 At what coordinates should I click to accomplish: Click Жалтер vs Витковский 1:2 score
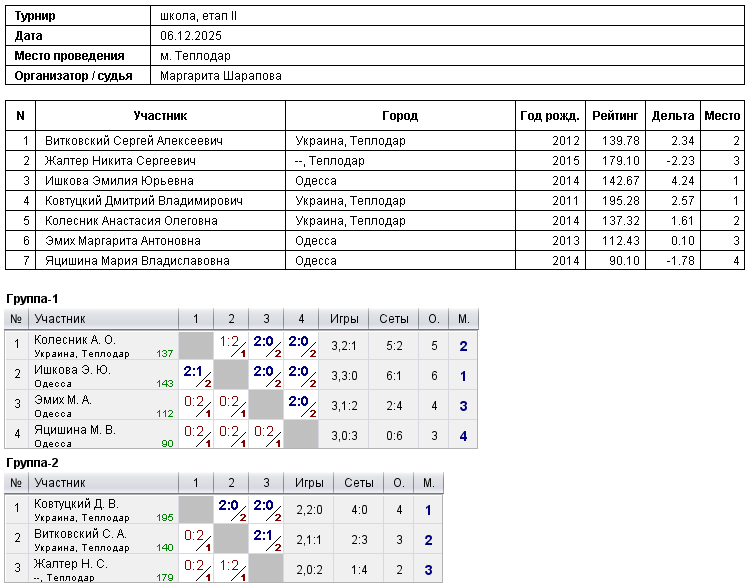(x=232, y=569)
